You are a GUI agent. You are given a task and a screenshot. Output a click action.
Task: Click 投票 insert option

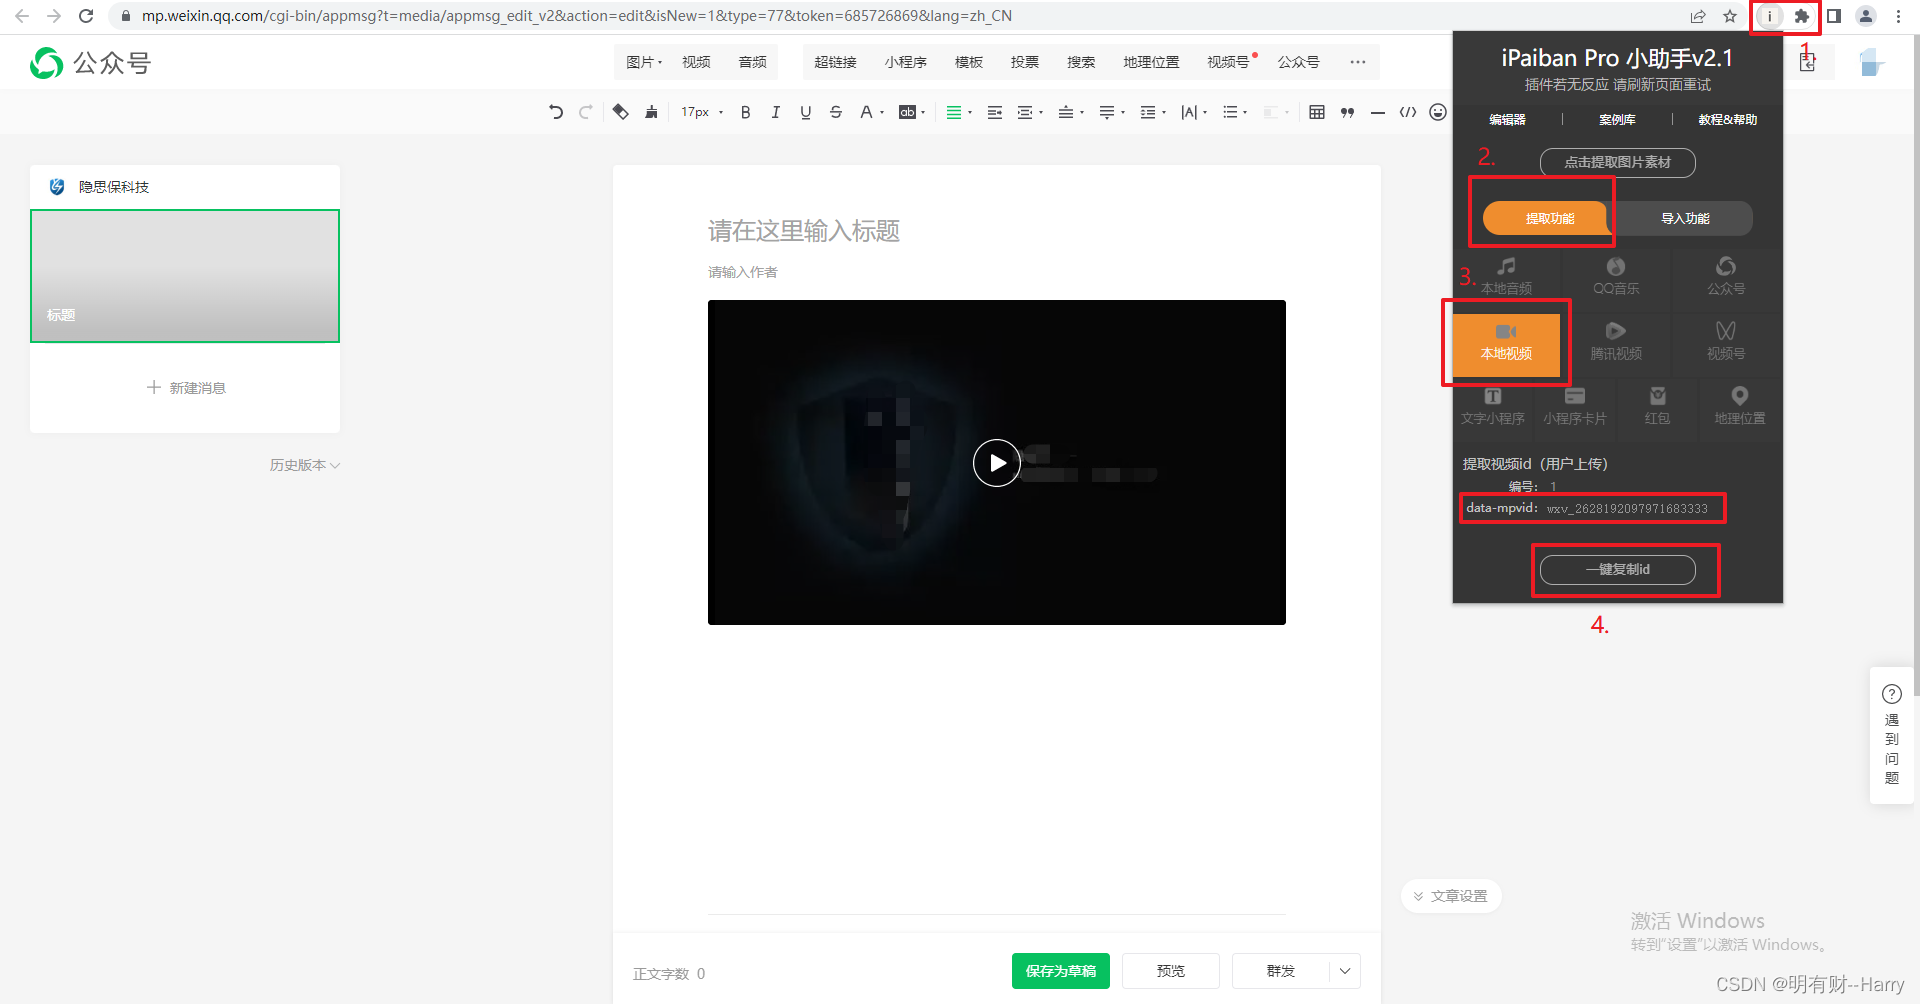[1024, 62]
